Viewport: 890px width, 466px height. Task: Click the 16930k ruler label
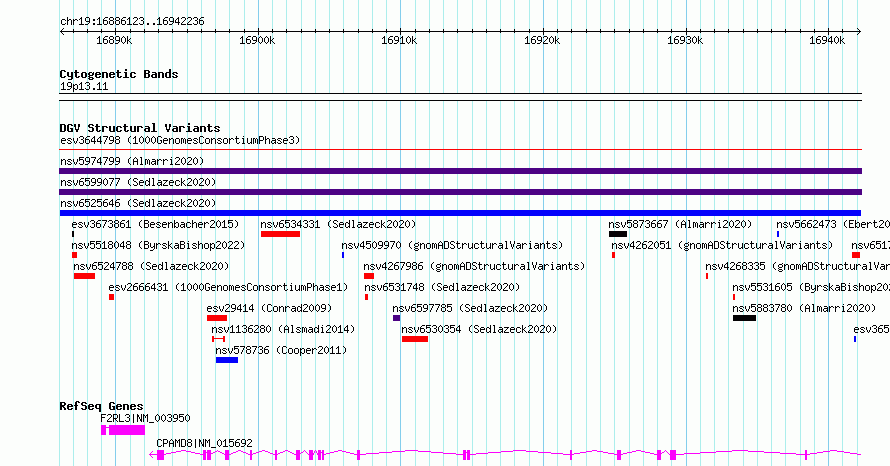tap(685, 40)
